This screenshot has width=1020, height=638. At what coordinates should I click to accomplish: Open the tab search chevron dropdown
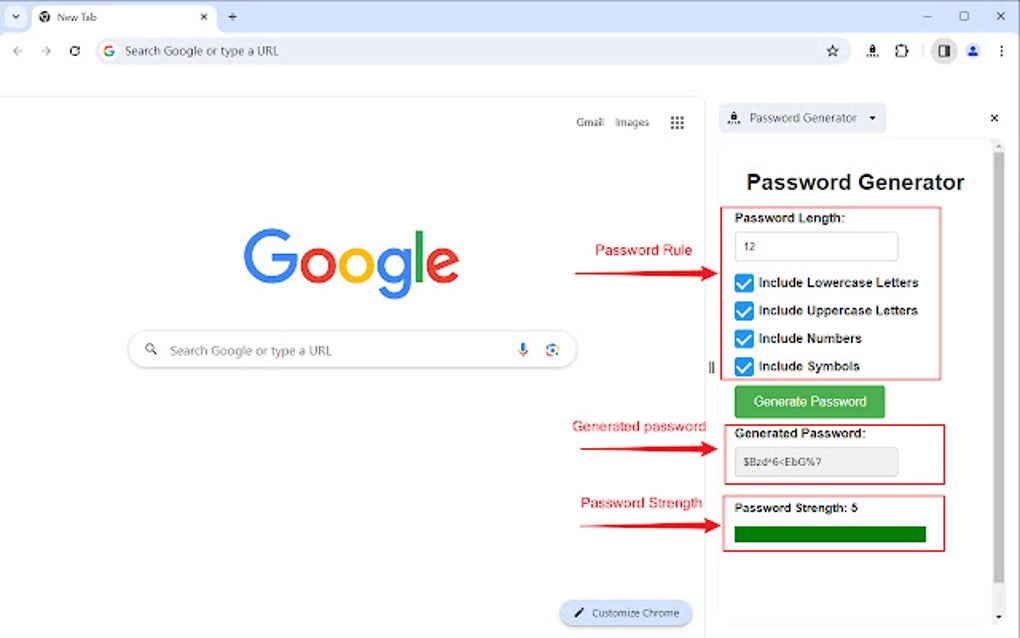[15, 16]
